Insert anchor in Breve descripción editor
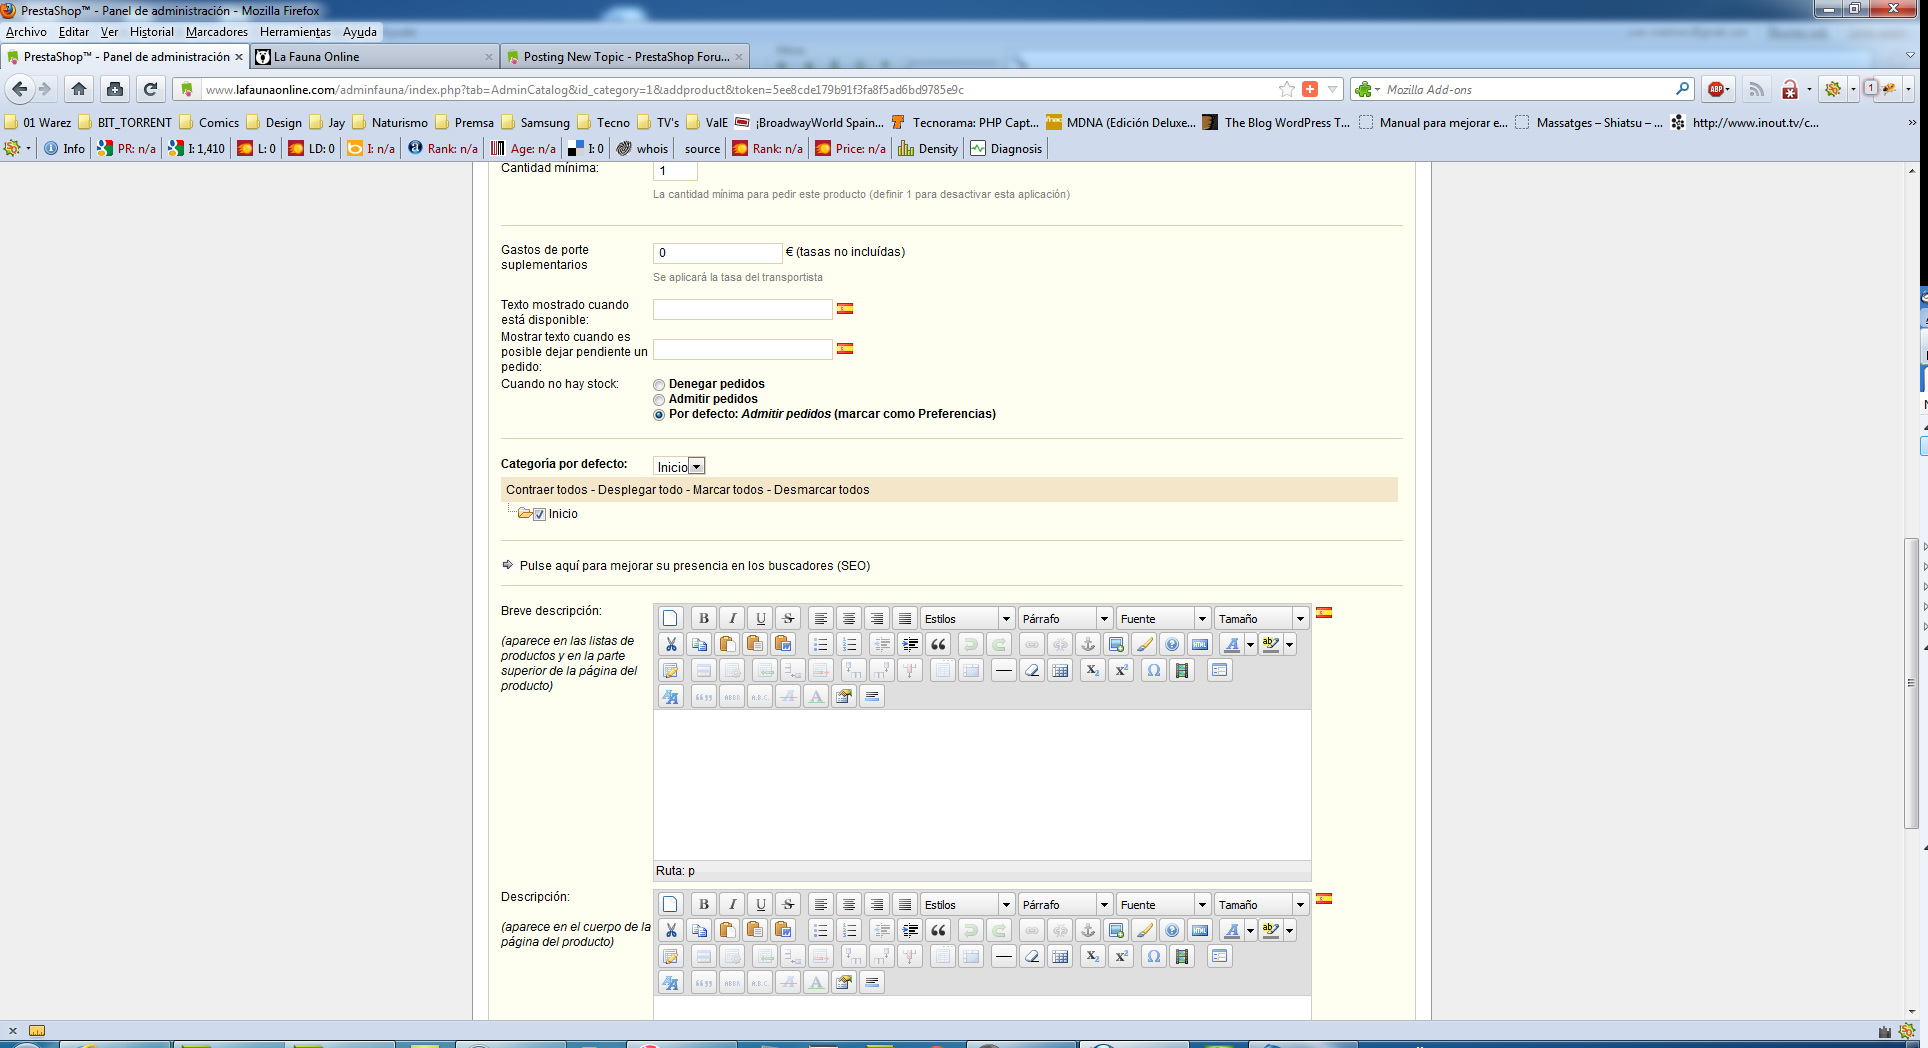The image size is (1928, 1048). click(x=1088, y=644)
